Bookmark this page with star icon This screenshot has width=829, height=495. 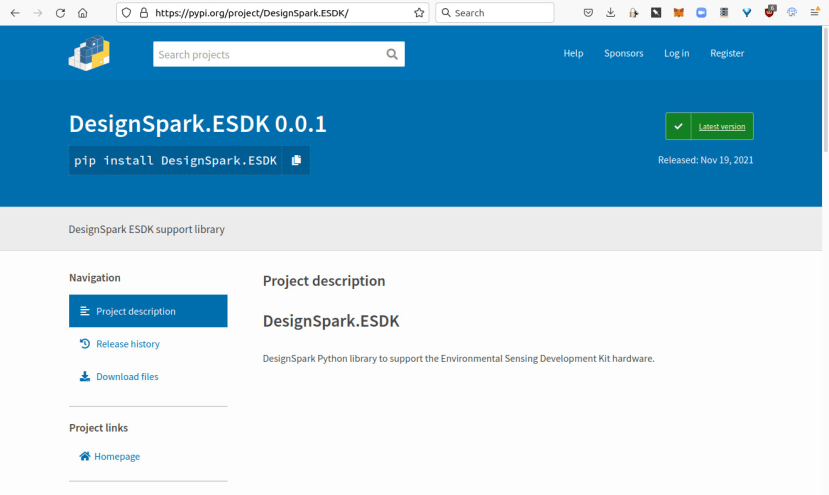point(419,13)
